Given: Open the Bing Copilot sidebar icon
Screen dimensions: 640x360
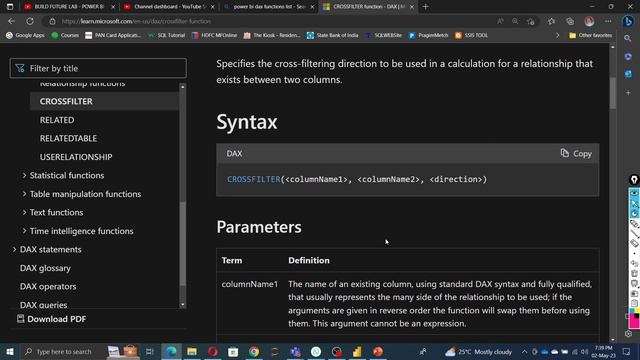Looking at the screenshot, I should 629,21.
